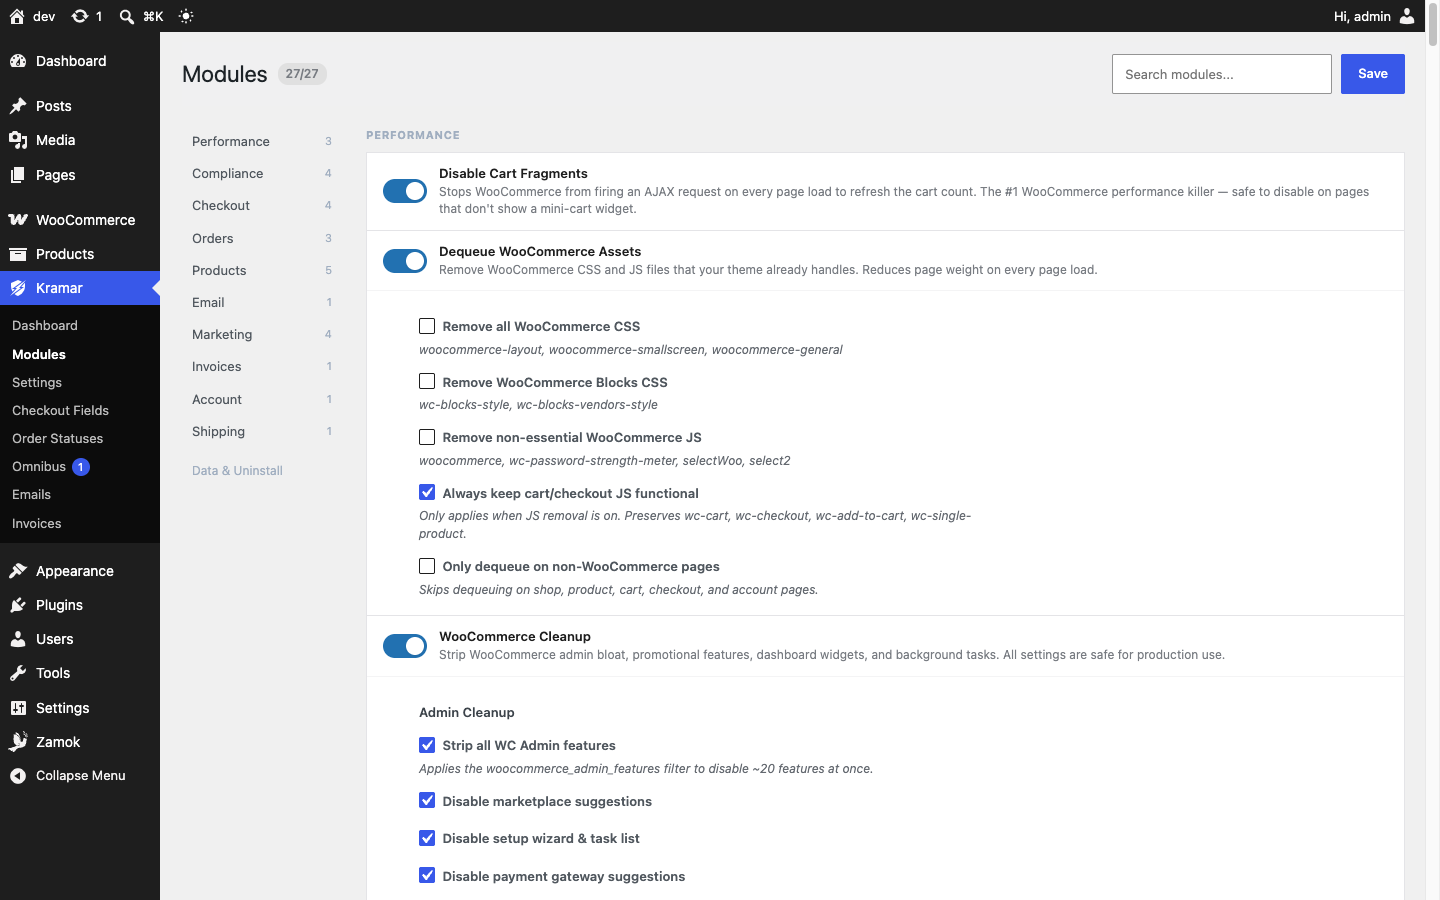Viewport: 1440px width, 900px height.
Task: Open Emails submenu item
Action: (31, 495)
